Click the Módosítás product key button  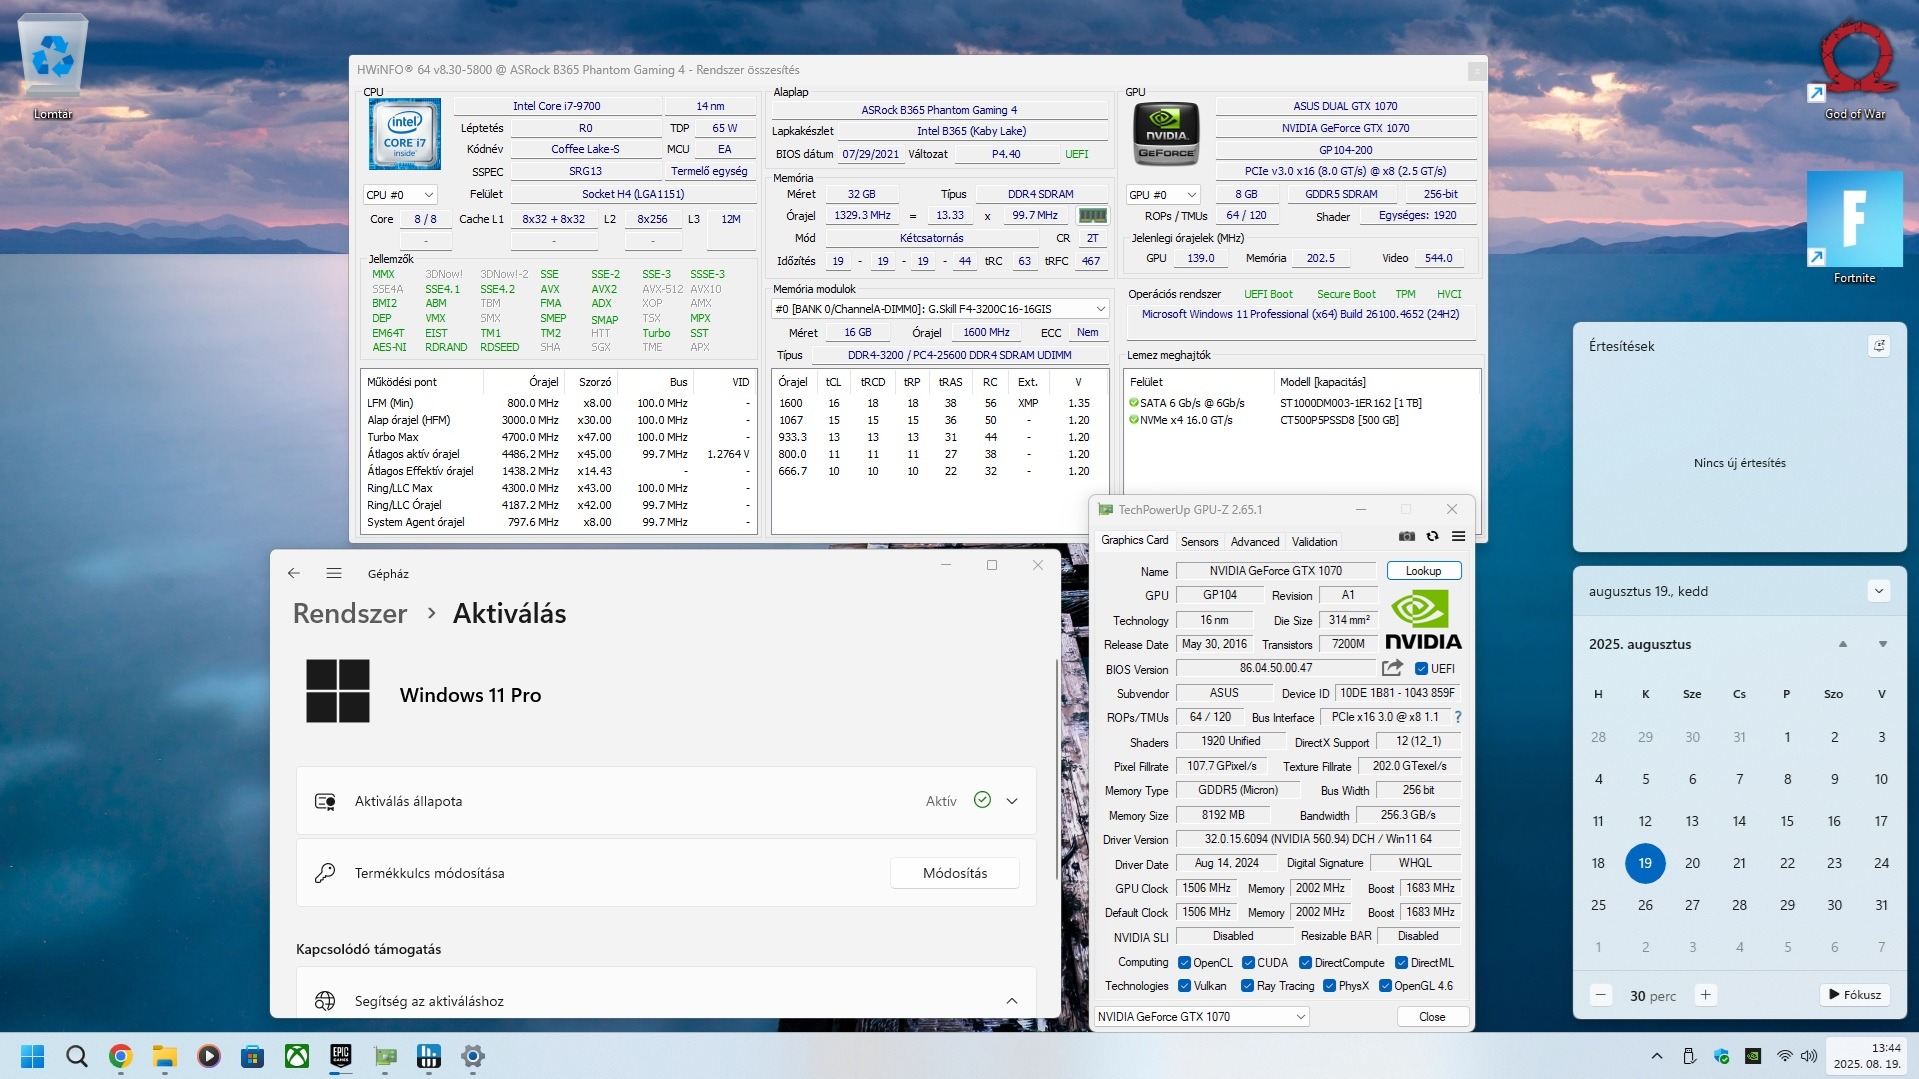tap(955, 873)
